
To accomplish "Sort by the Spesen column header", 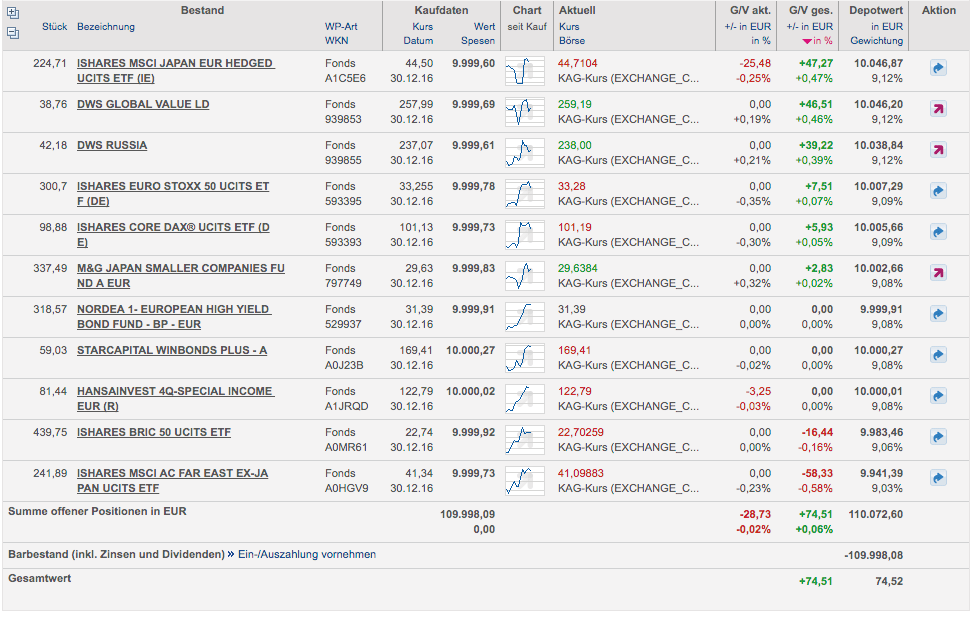I will (478, 41).
